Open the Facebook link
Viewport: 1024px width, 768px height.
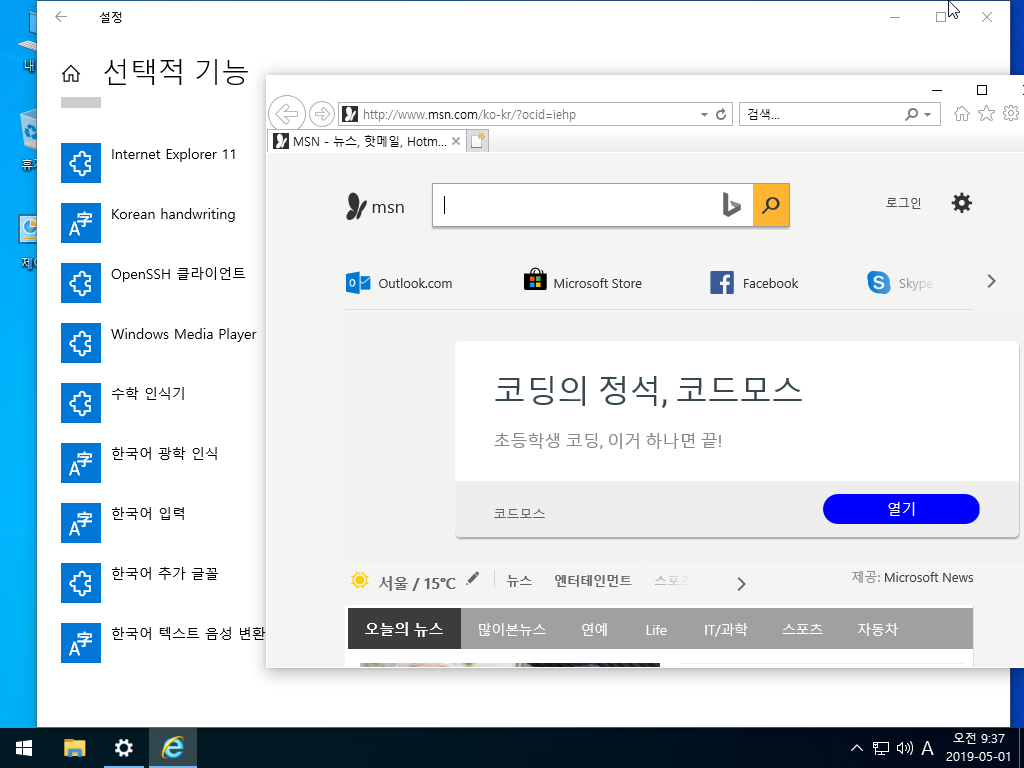pyautogui.click(x=754, y=283)
